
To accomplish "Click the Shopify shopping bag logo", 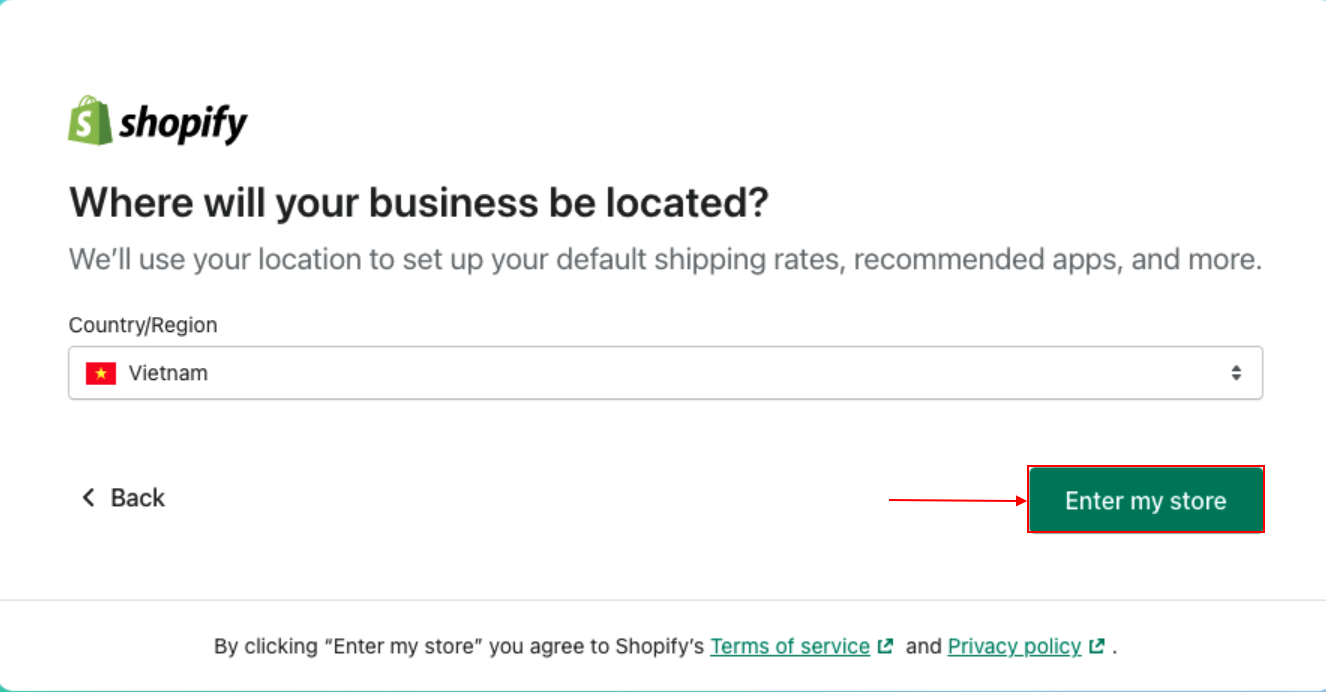I will tap(88, 120).
